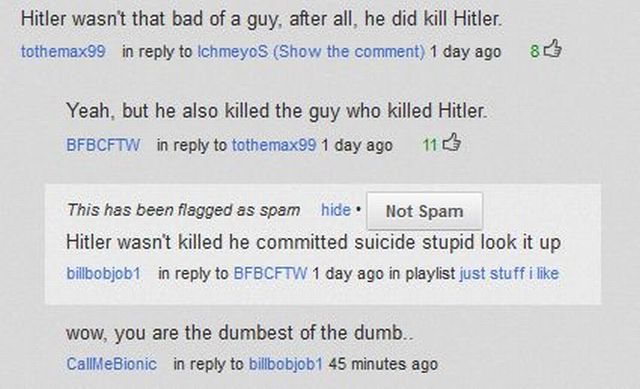Open CallMeBionic author profile link
This screenshot has height=389, width=640.
tap(111, 364)
